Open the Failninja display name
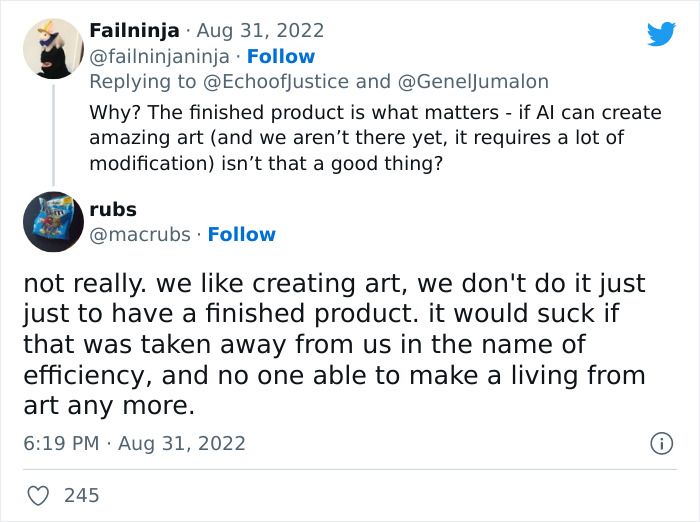The width and height of the screenshot is (700, 522). click(x=134, y=32)
